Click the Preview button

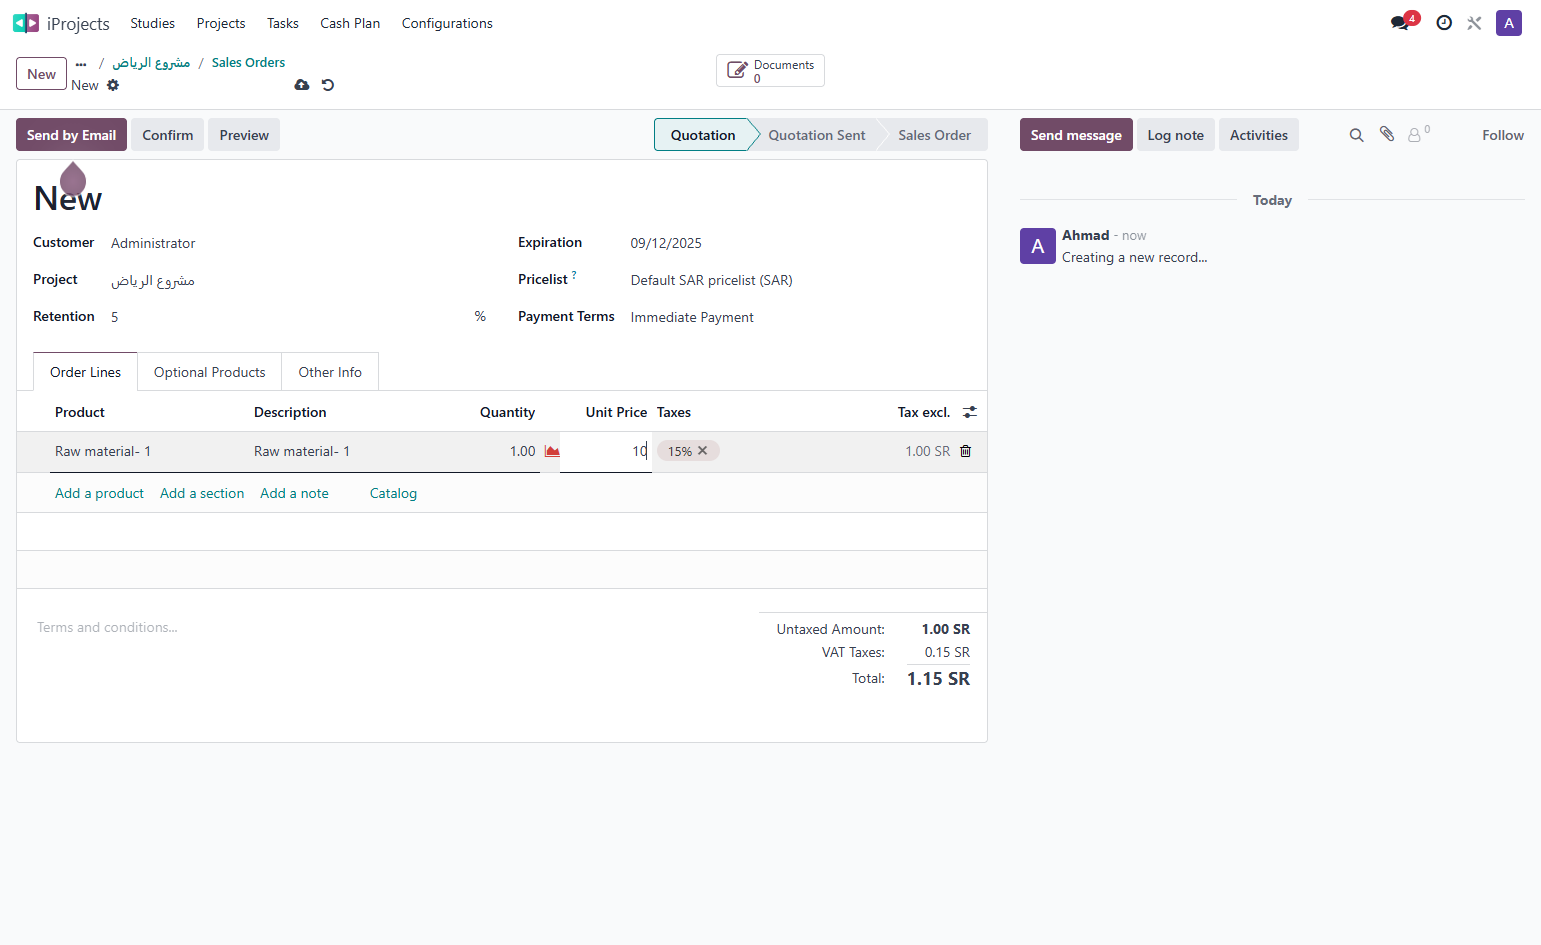pyautogui.click(x=244, y=135)
